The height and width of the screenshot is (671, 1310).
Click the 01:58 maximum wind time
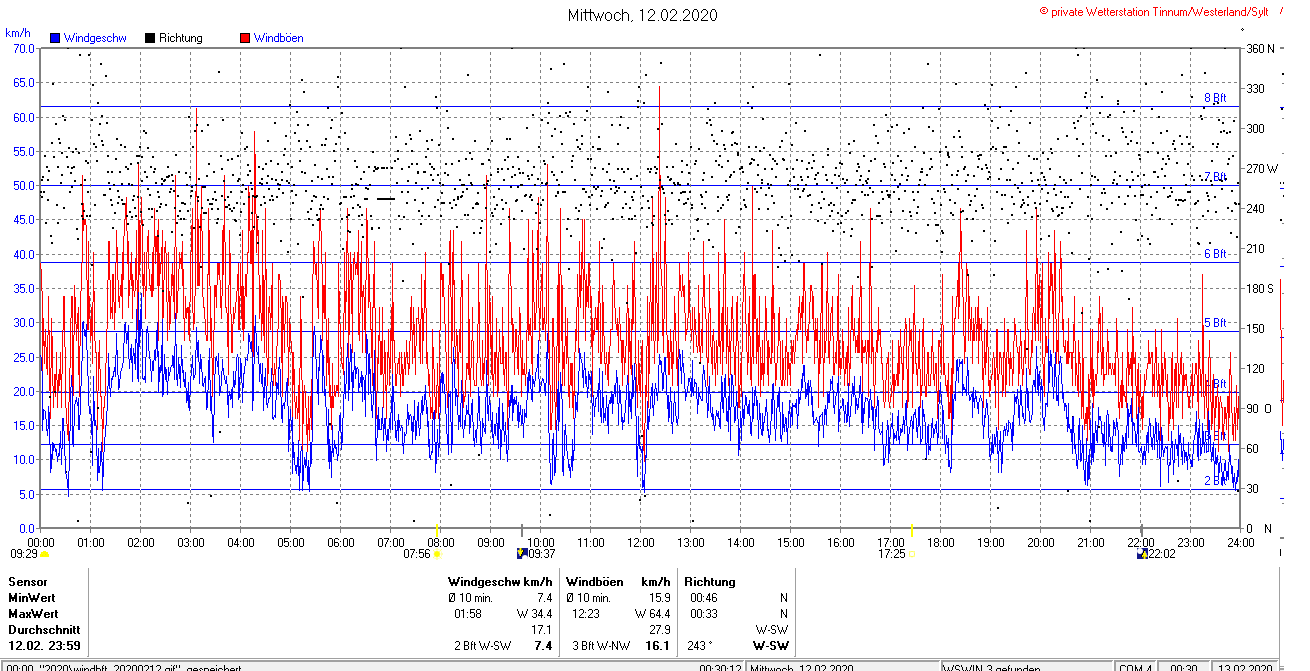468,613
